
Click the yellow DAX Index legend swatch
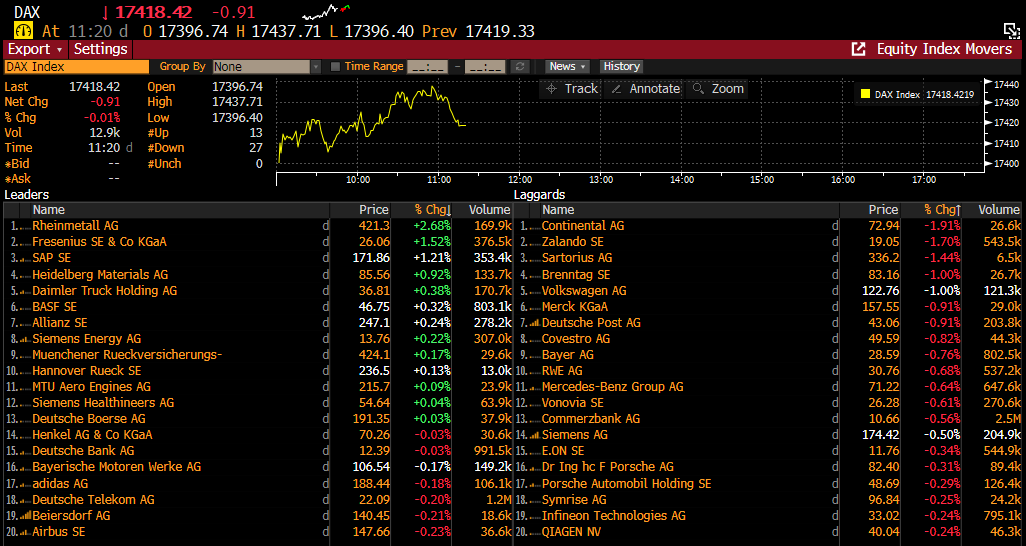click(865, 94)
